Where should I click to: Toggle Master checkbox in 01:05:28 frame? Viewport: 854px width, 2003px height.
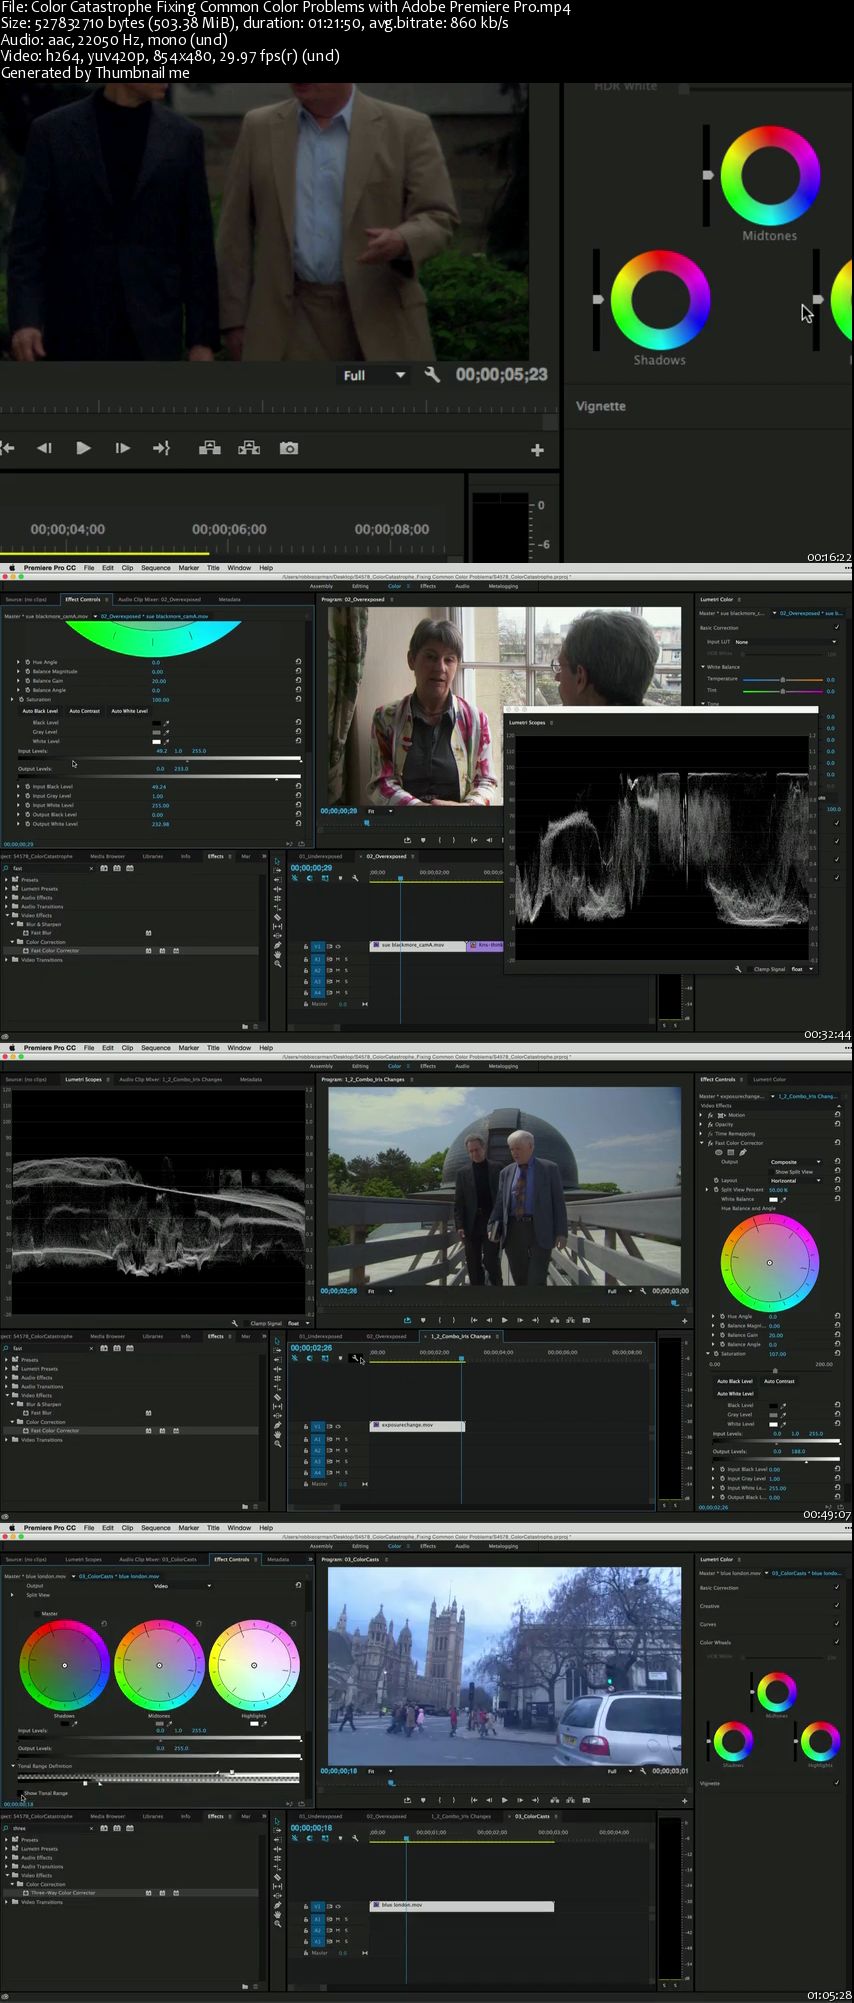click(38, 1613)
